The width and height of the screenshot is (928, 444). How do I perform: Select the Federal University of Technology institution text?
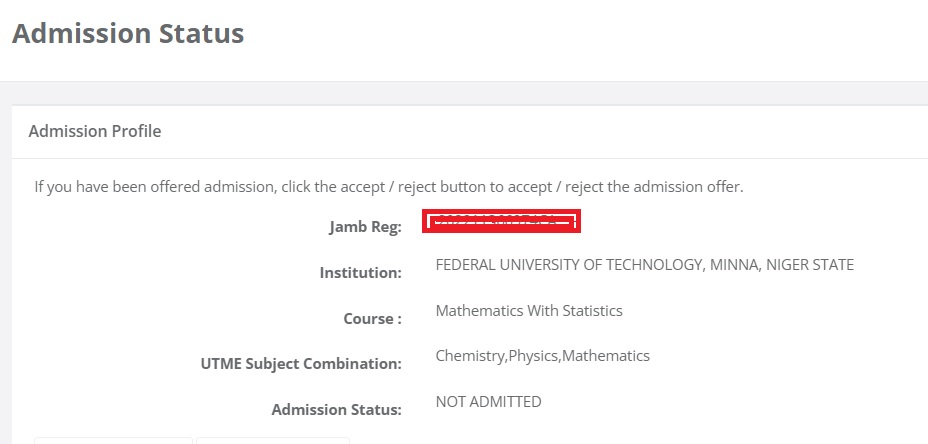tap(644, 265)
